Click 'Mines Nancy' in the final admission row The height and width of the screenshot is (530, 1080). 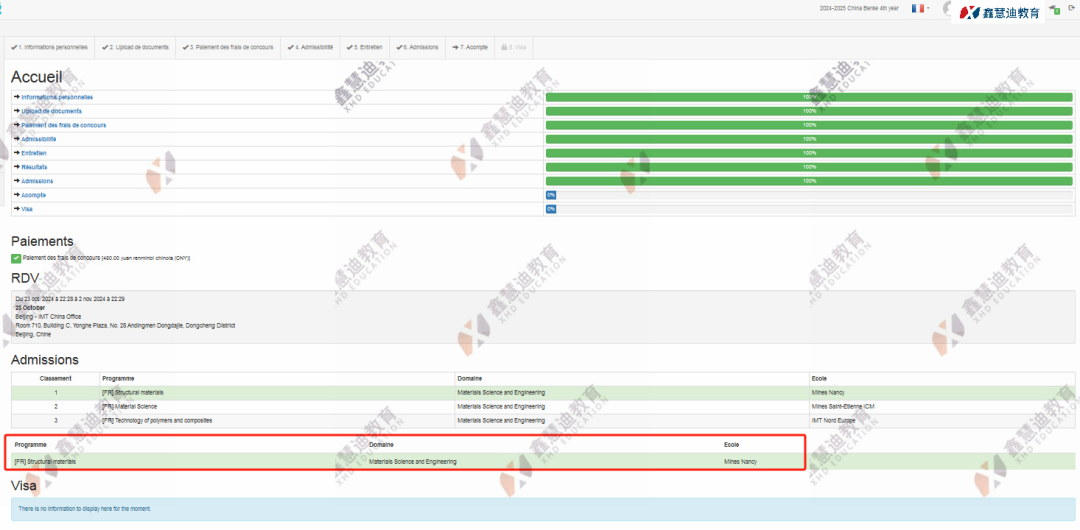pos(740,462)
